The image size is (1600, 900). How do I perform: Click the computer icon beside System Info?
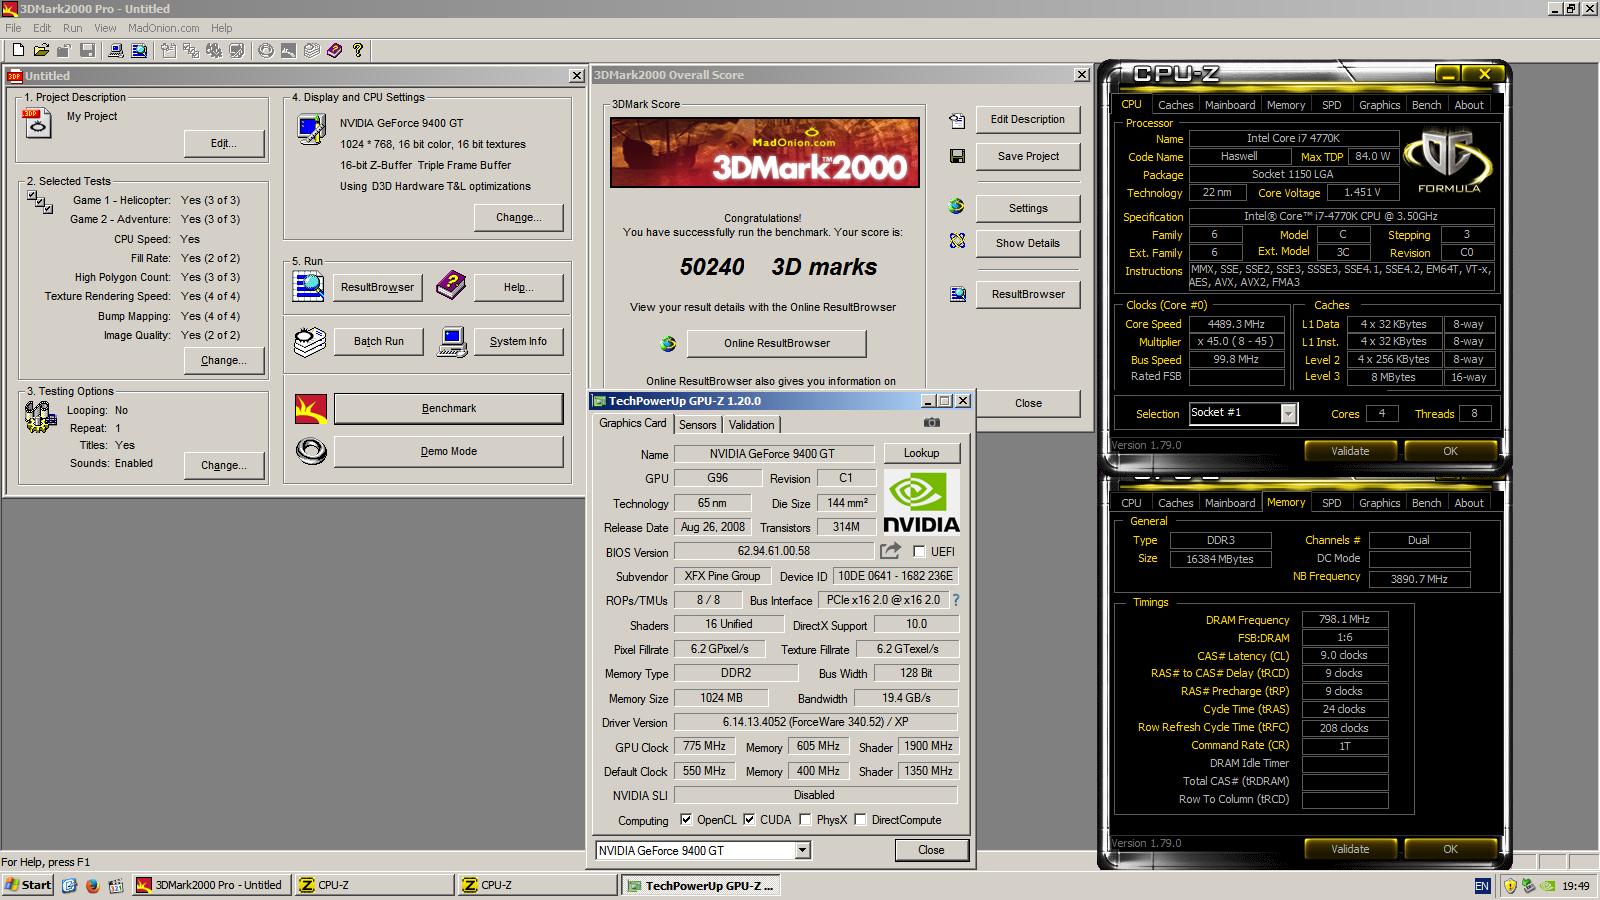pyautogui.click(x=452, y=342)
